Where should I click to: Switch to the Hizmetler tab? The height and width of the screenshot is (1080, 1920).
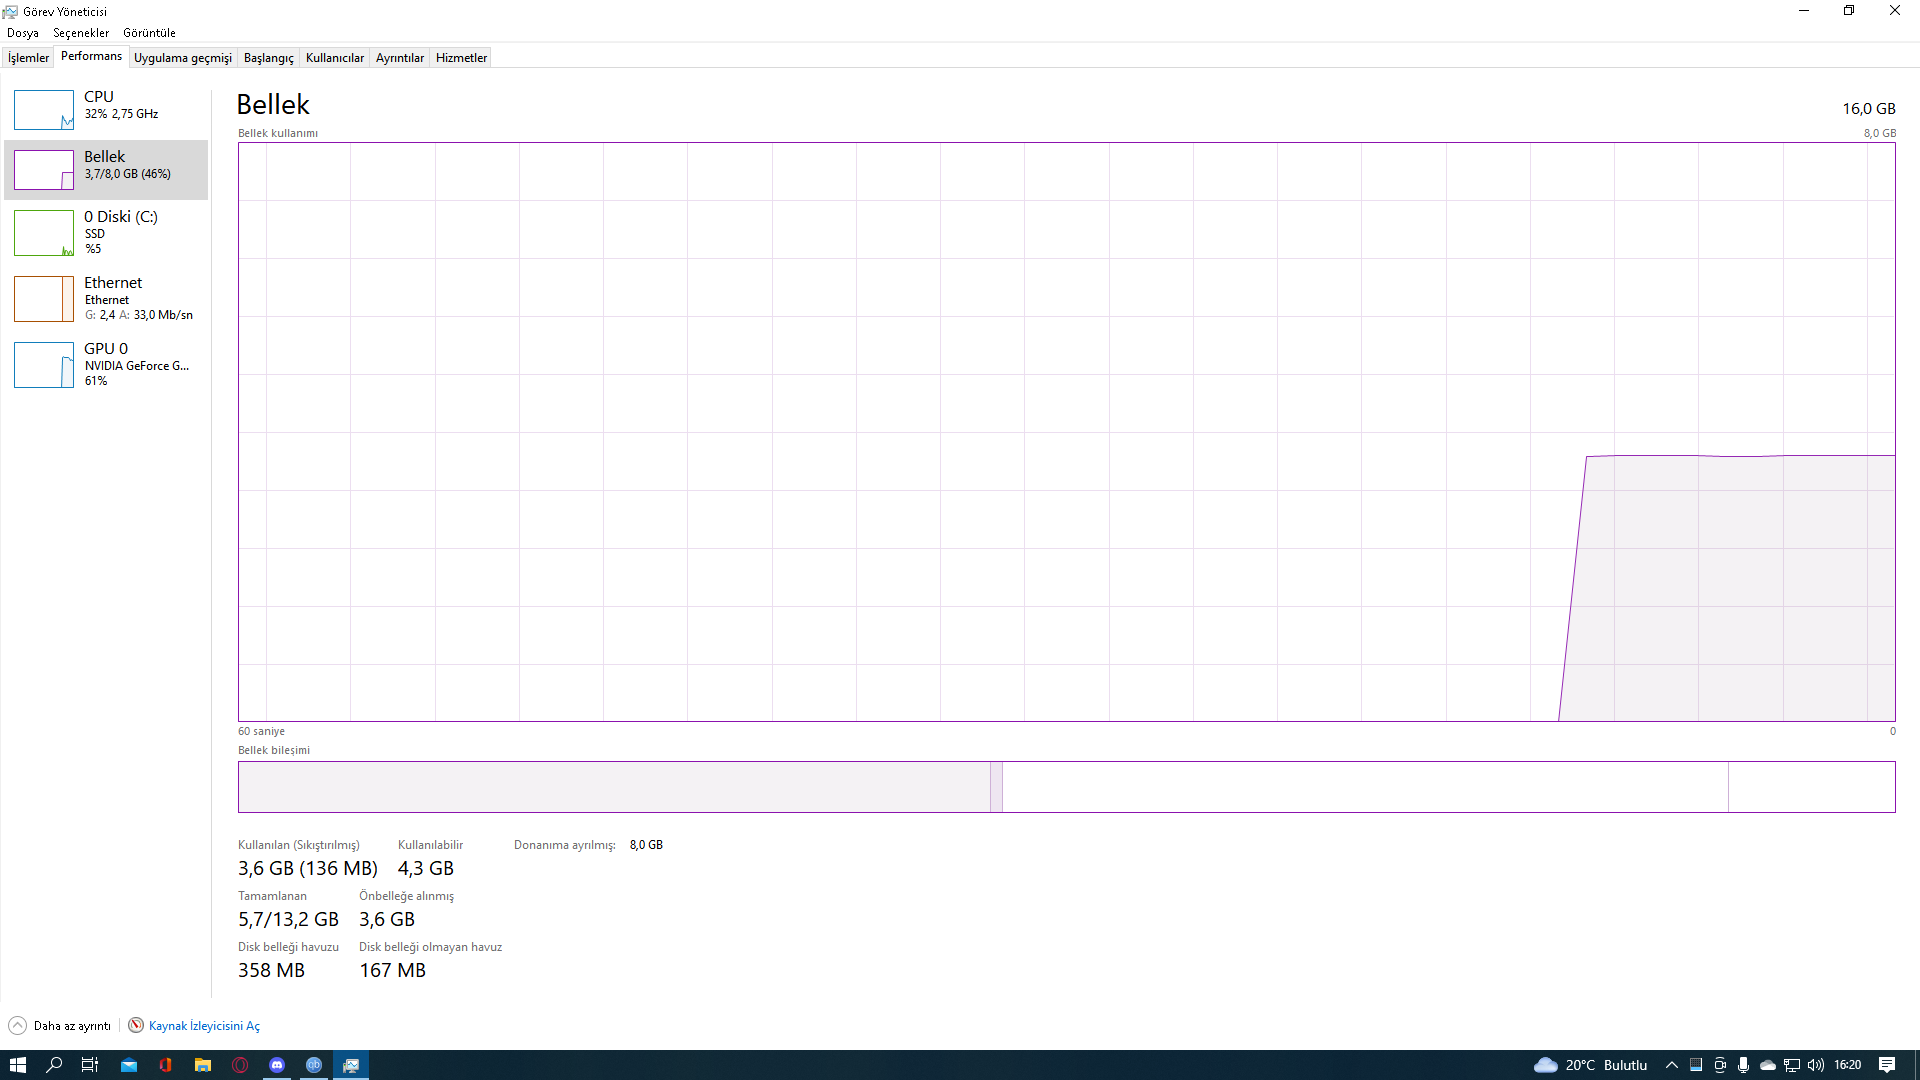pyautogui.click(x=461, y=58)
